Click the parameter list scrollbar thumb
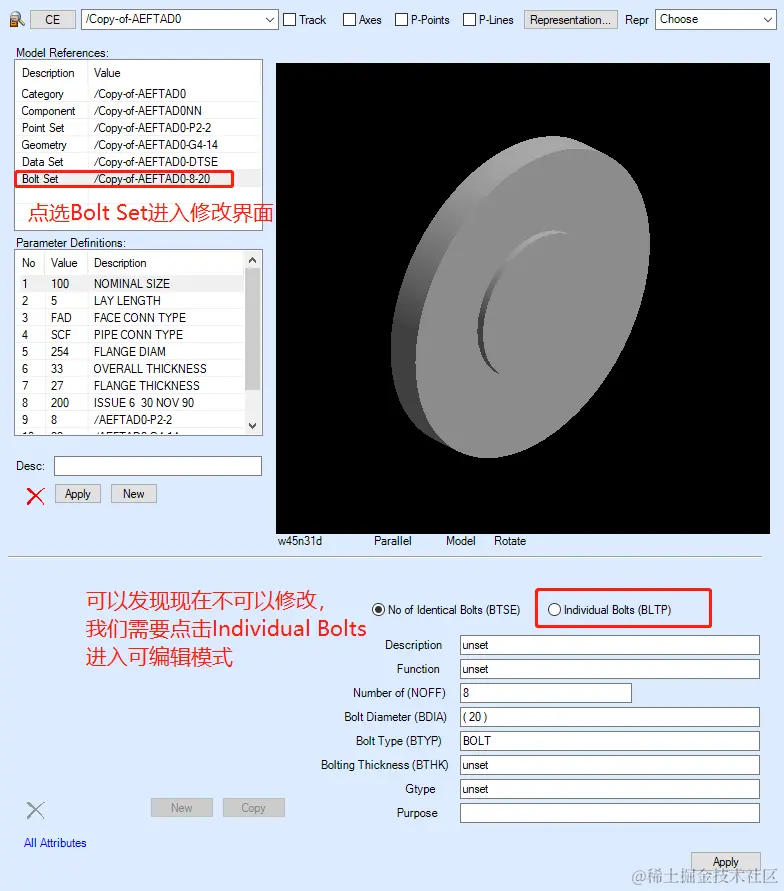Viewport: 784px width, 891px height. [x=253, y=329]
